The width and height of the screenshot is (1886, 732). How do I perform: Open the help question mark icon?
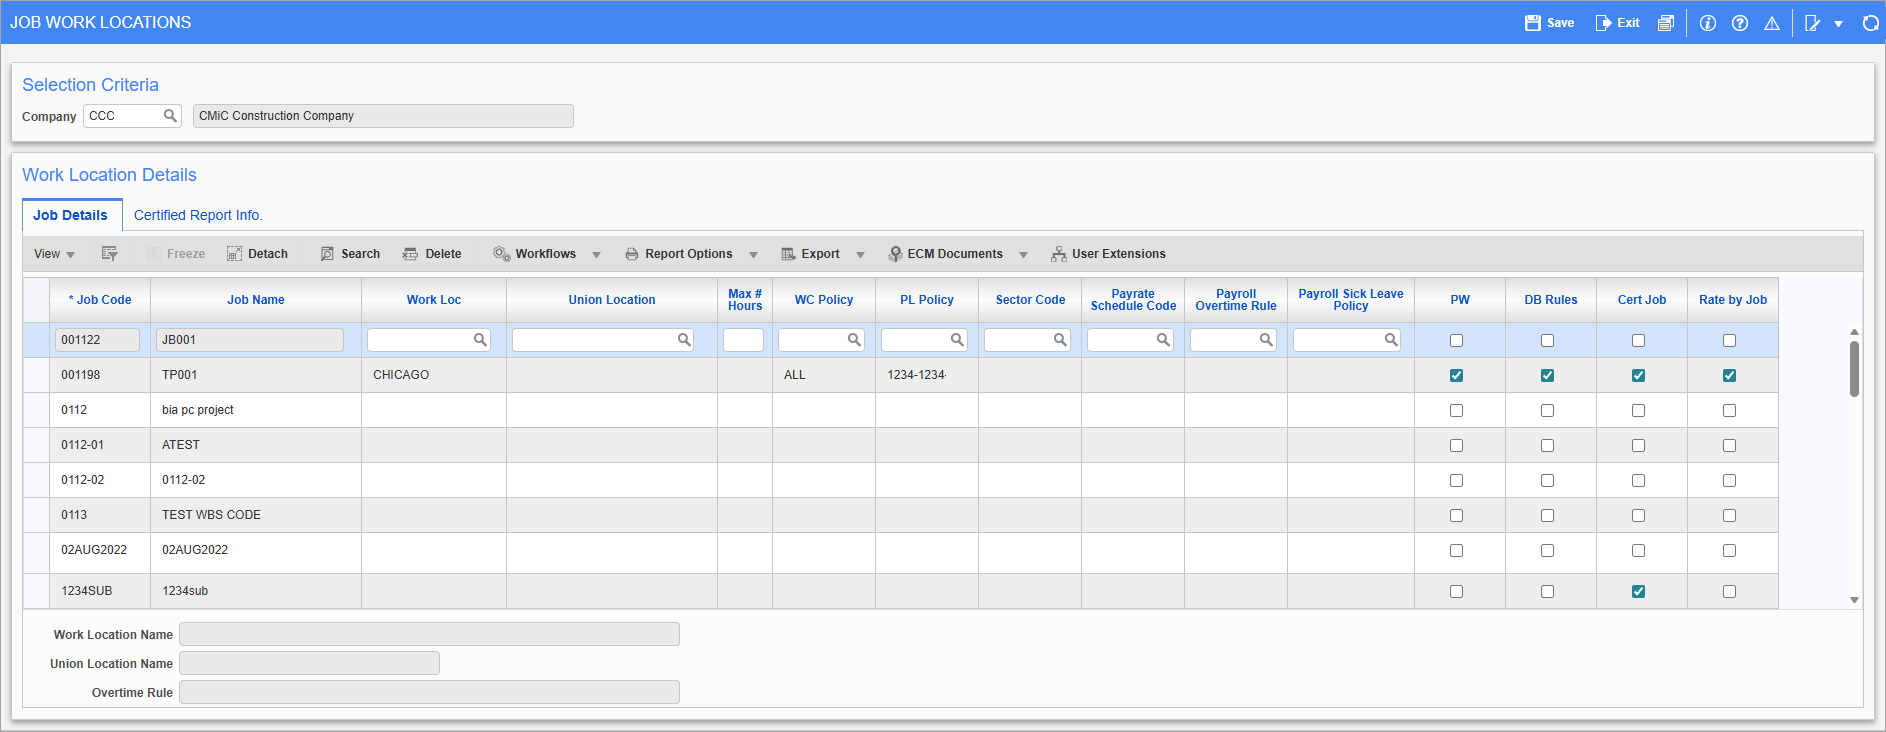pos(1740,23)
